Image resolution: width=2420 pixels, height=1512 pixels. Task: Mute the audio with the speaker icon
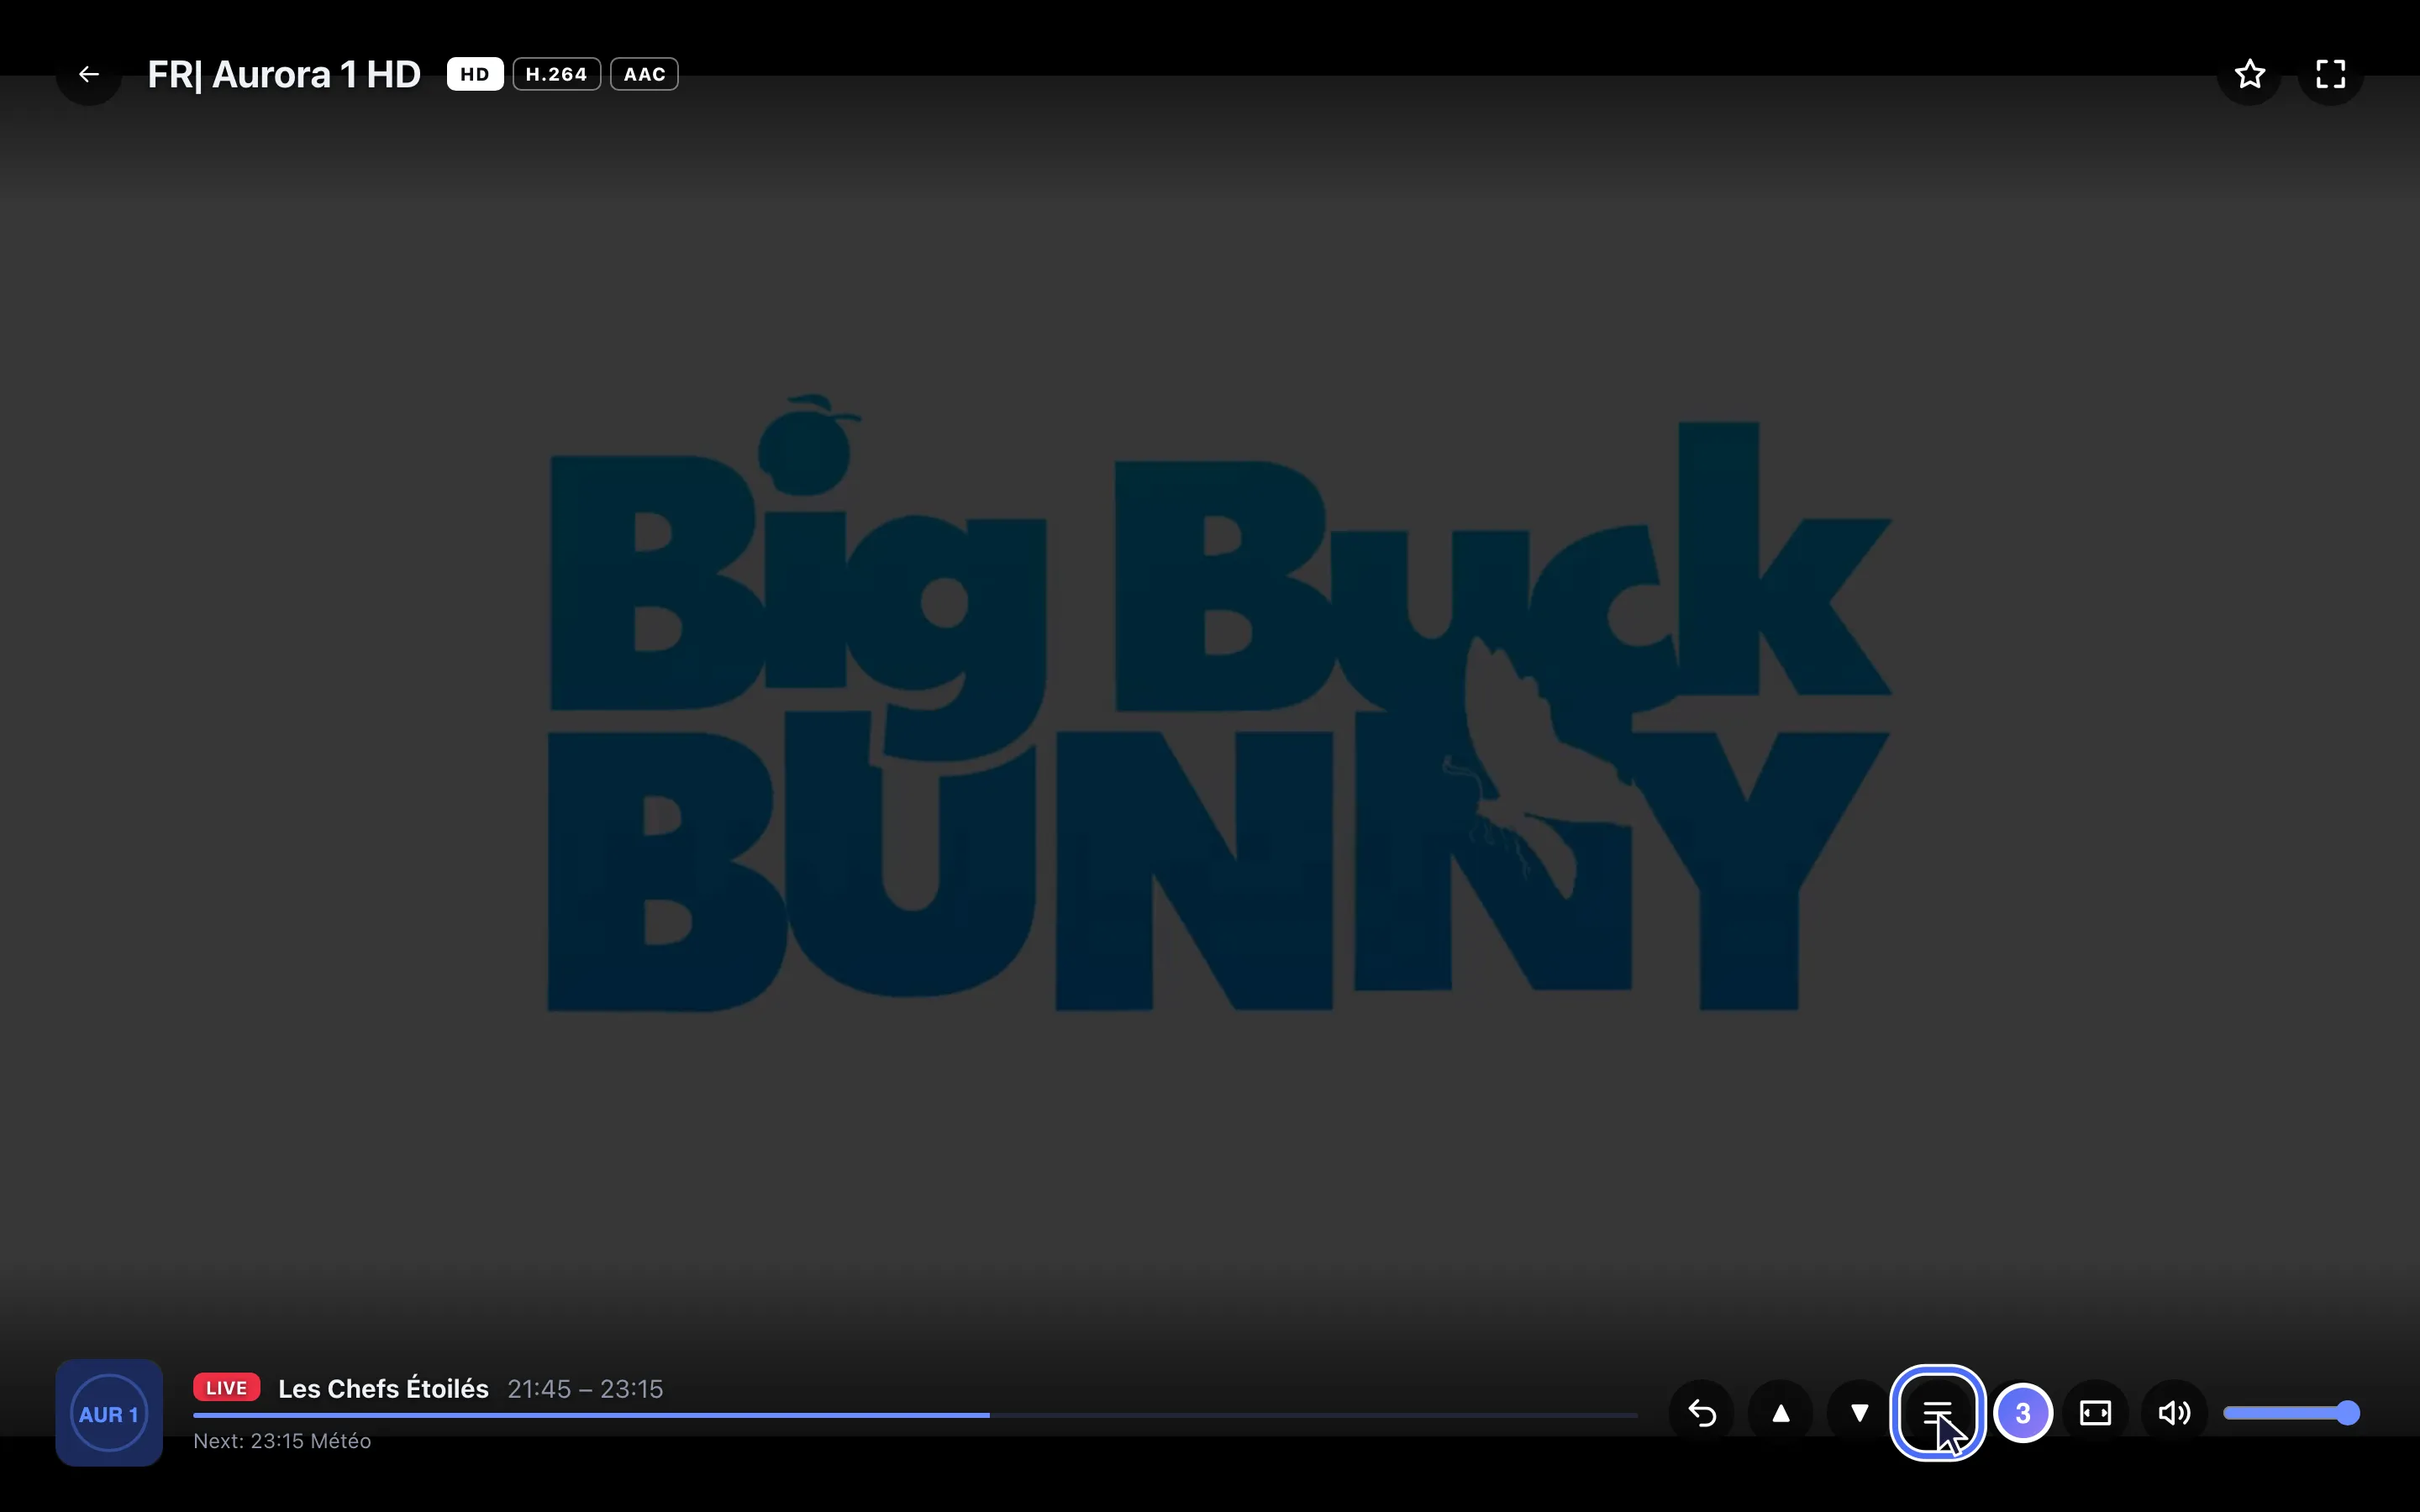[2175, 1413]
